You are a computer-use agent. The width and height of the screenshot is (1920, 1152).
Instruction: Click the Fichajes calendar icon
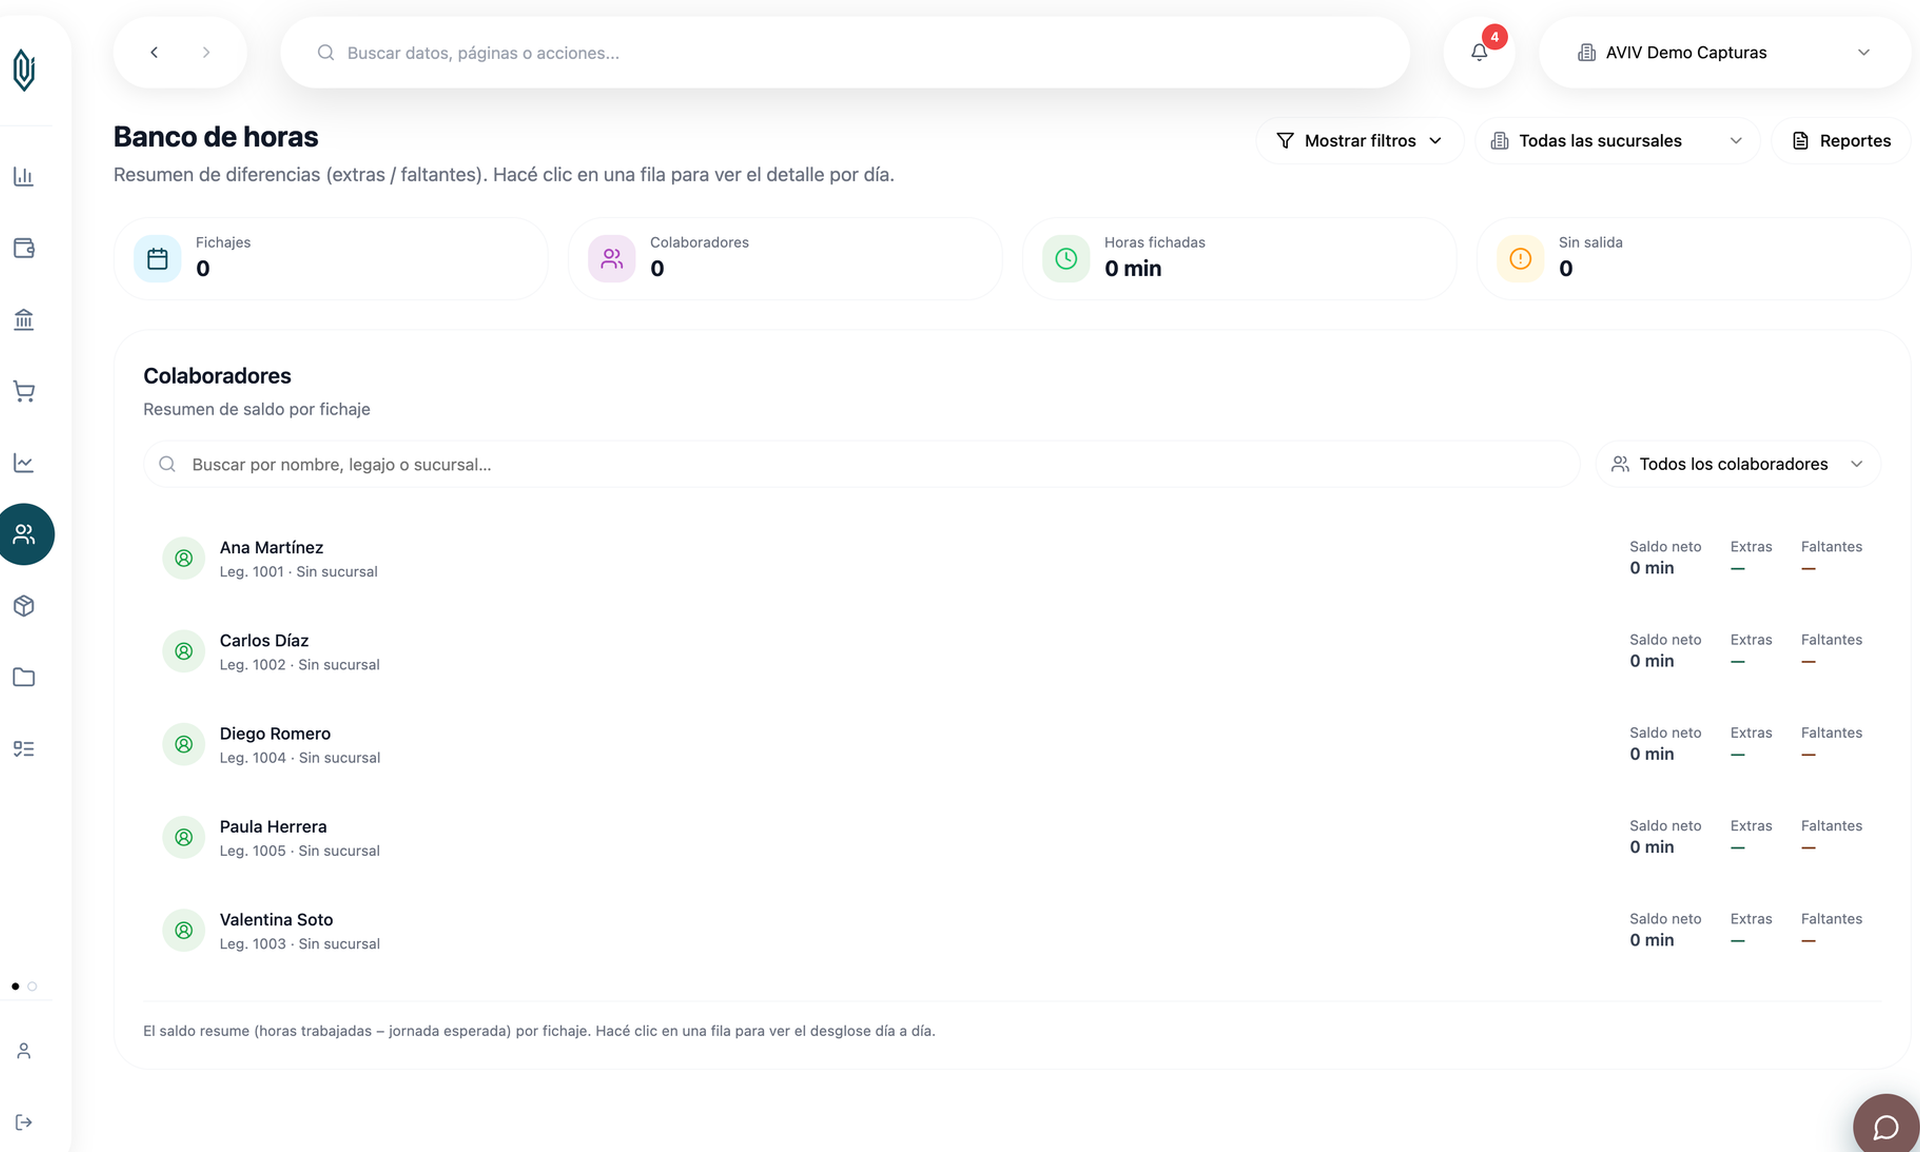[157, 259]
